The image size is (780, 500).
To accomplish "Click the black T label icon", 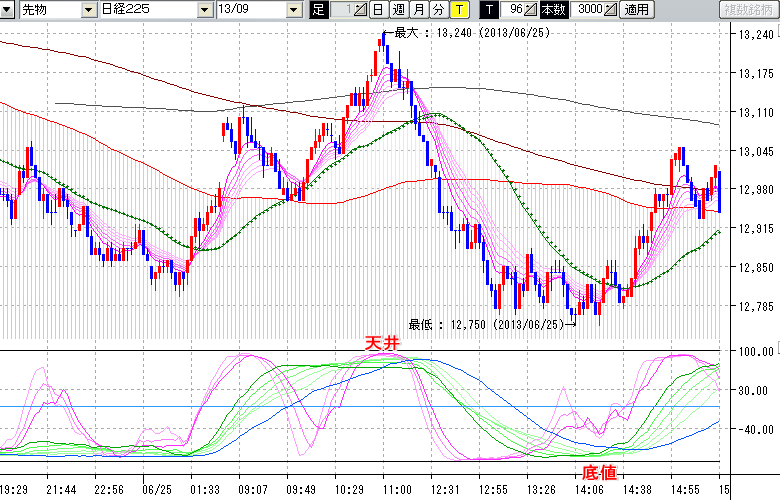I will [x=489, y=10].
